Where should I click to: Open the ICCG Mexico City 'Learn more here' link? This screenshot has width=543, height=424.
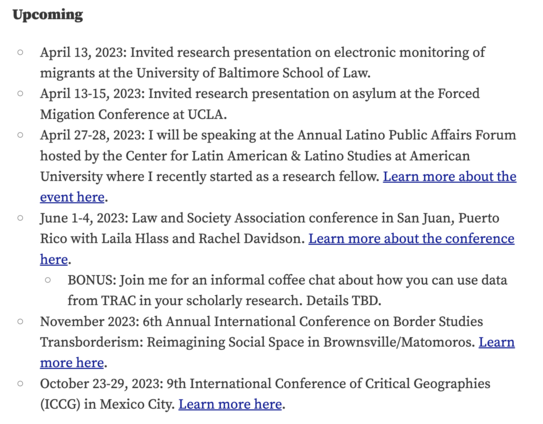[x=230, y=404]
